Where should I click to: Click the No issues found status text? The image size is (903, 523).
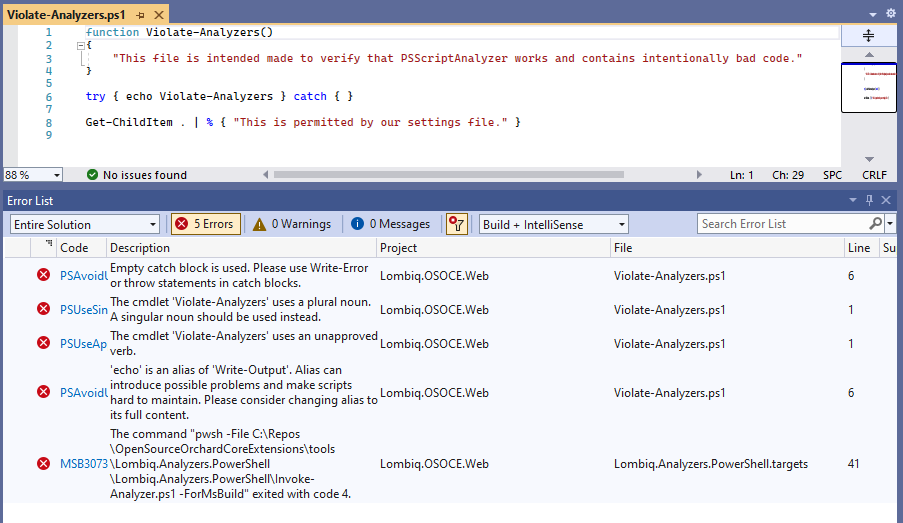[145, 175]
